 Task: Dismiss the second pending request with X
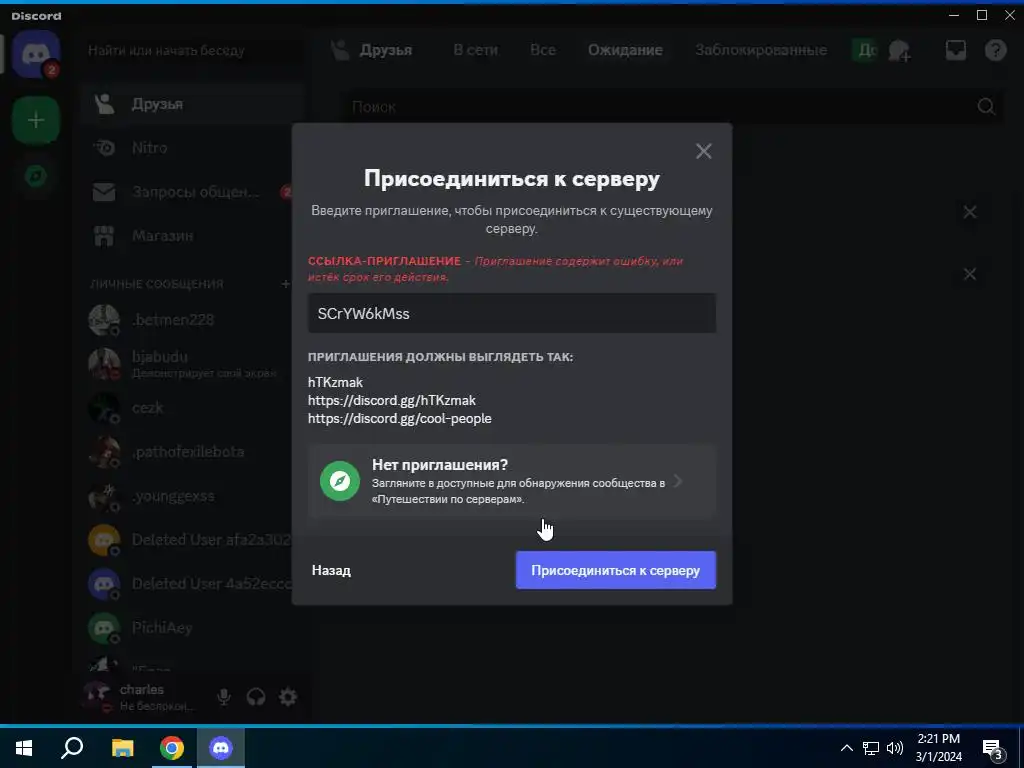click(x=970, y=274)
